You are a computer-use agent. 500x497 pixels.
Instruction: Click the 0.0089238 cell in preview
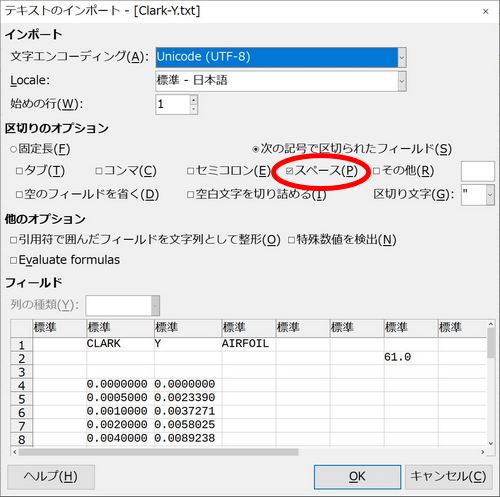tap(188, 438)
